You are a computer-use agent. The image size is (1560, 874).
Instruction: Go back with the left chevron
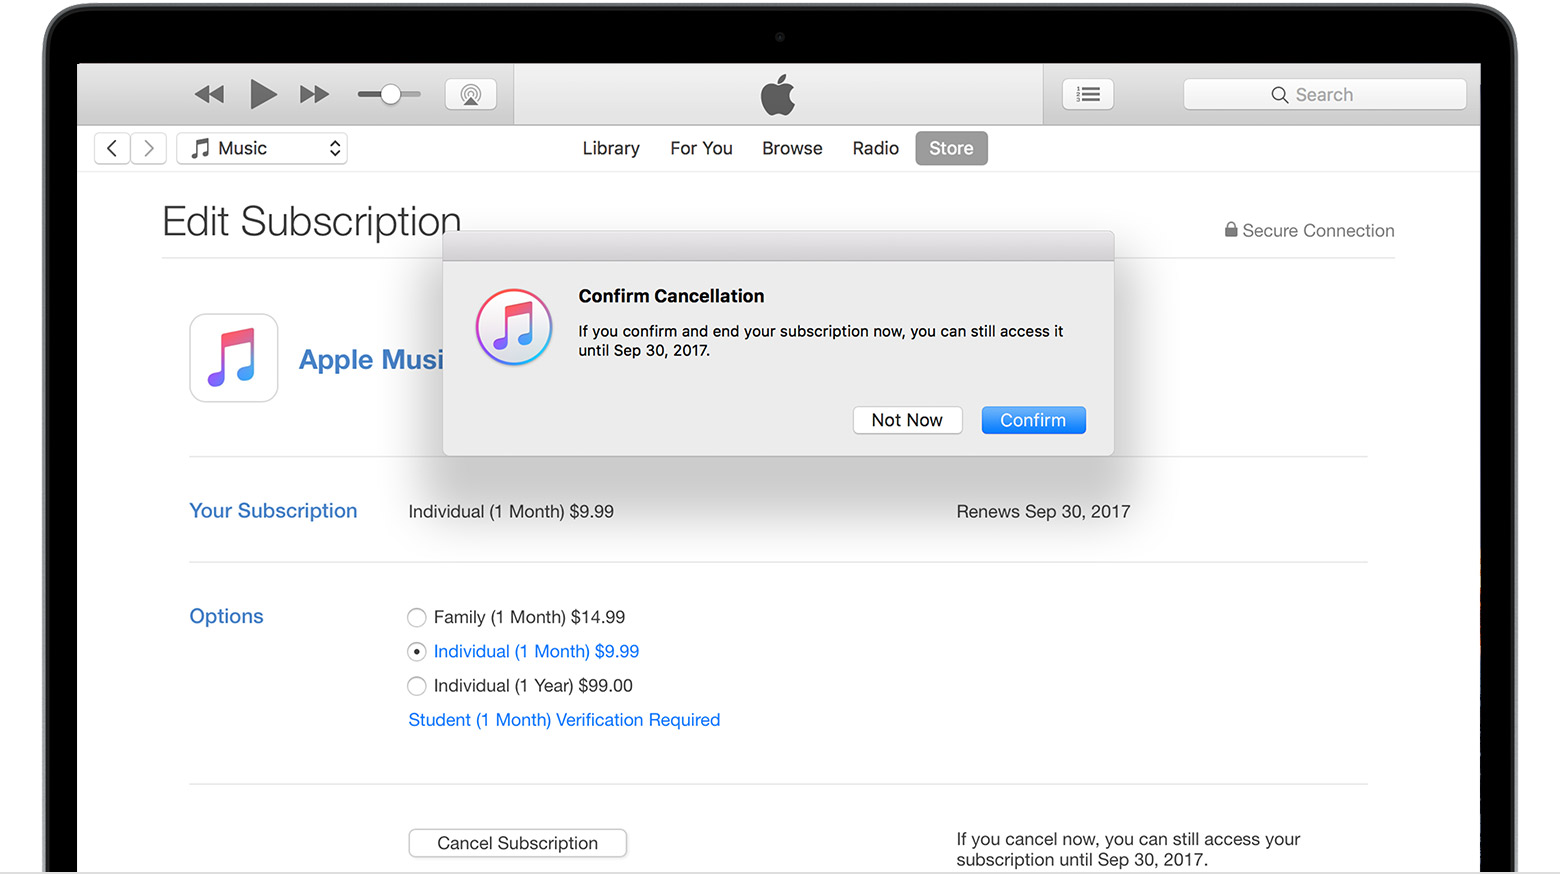[112, 148]
